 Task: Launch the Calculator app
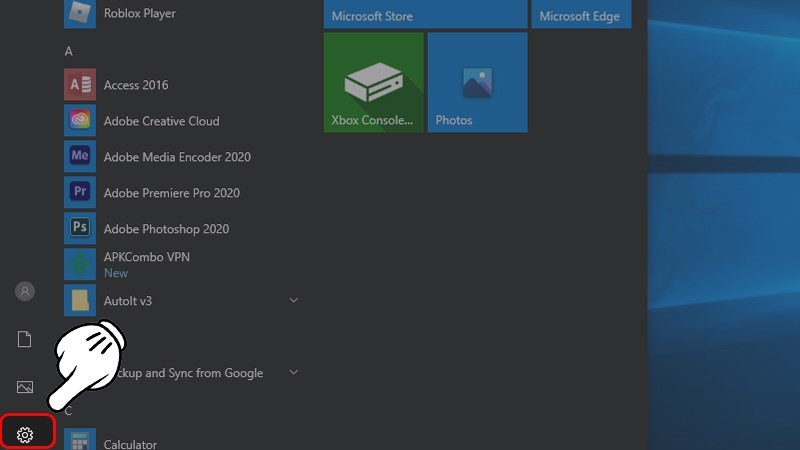pyautogui.click(x=130, y=443)
